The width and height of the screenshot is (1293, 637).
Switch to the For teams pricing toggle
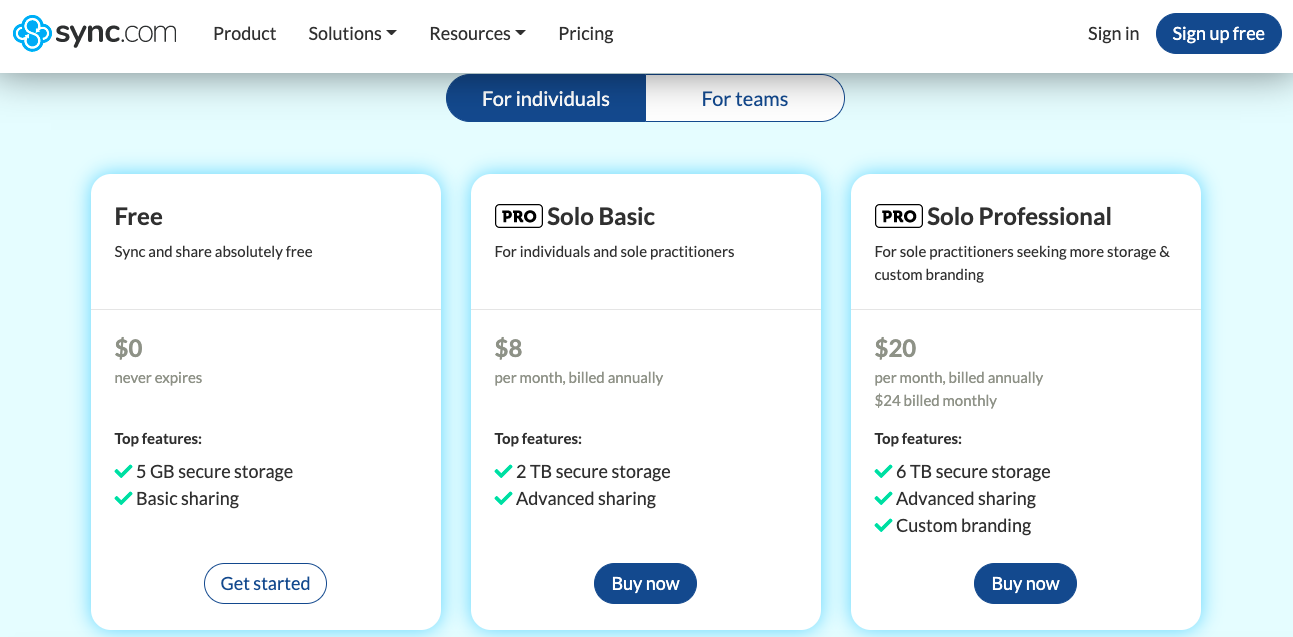click(744, 99)
